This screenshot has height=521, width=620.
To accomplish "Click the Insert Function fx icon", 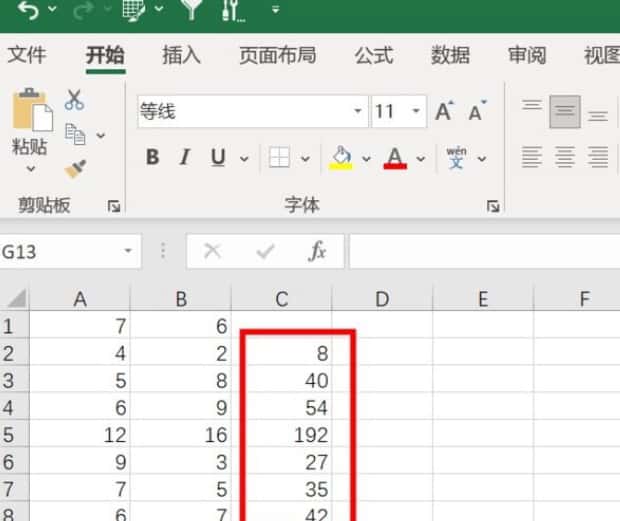I will click(317, 252).
